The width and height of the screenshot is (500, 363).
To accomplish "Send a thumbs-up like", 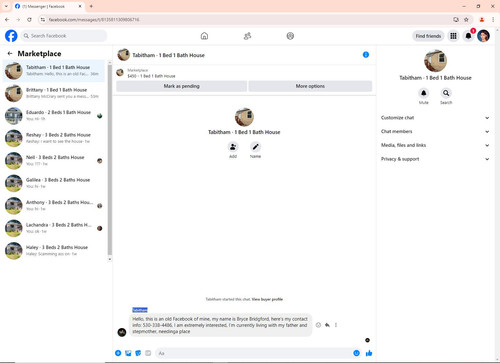I will coord(369,353).
